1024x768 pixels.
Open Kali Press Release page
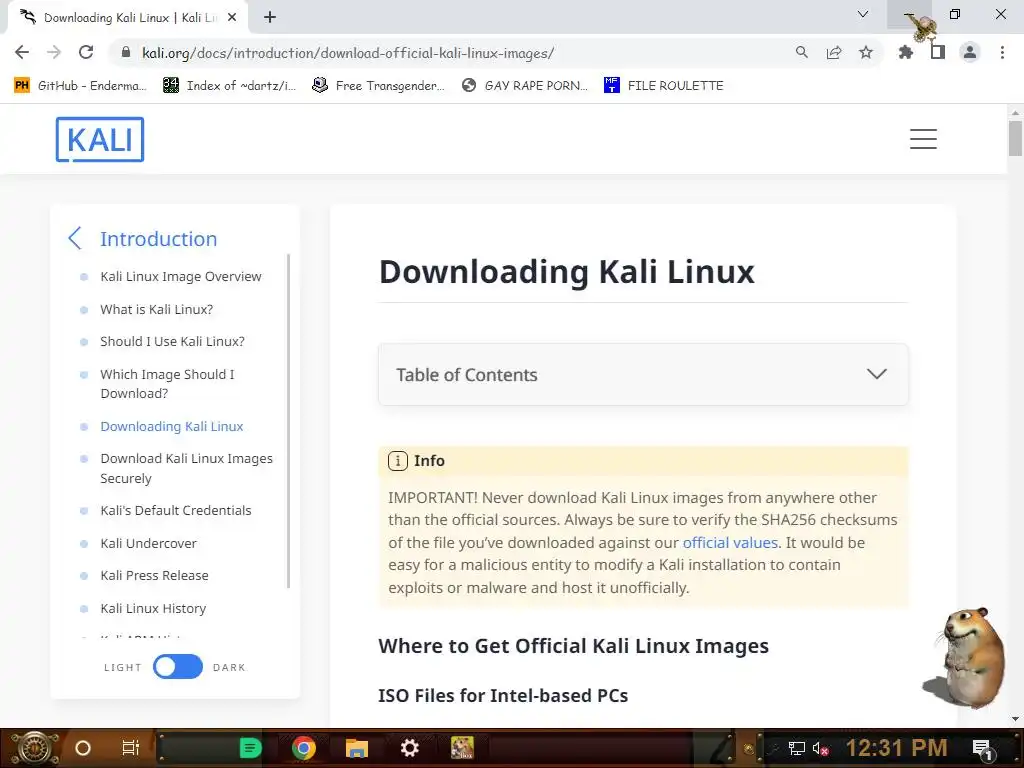[155, 575]
